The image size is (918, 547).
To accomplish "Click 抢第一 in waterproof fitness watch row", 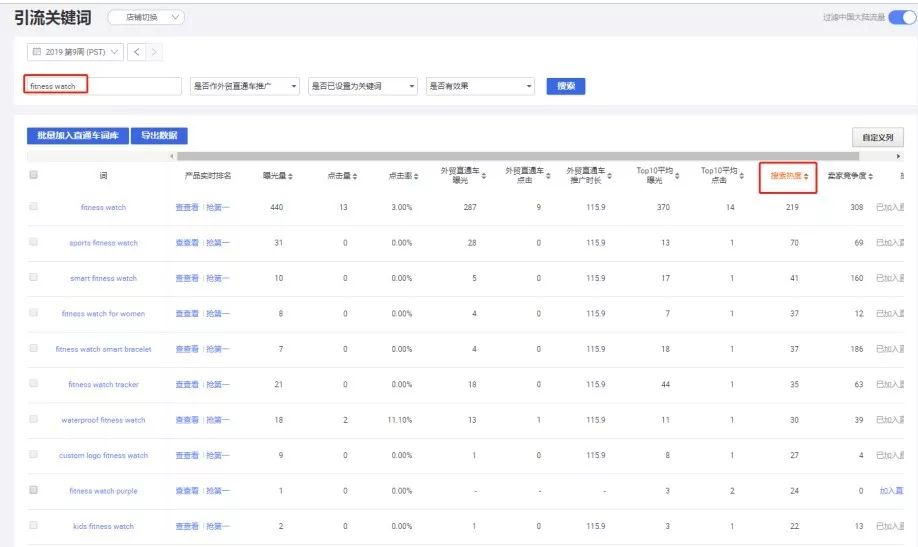I will pos(218,420).
